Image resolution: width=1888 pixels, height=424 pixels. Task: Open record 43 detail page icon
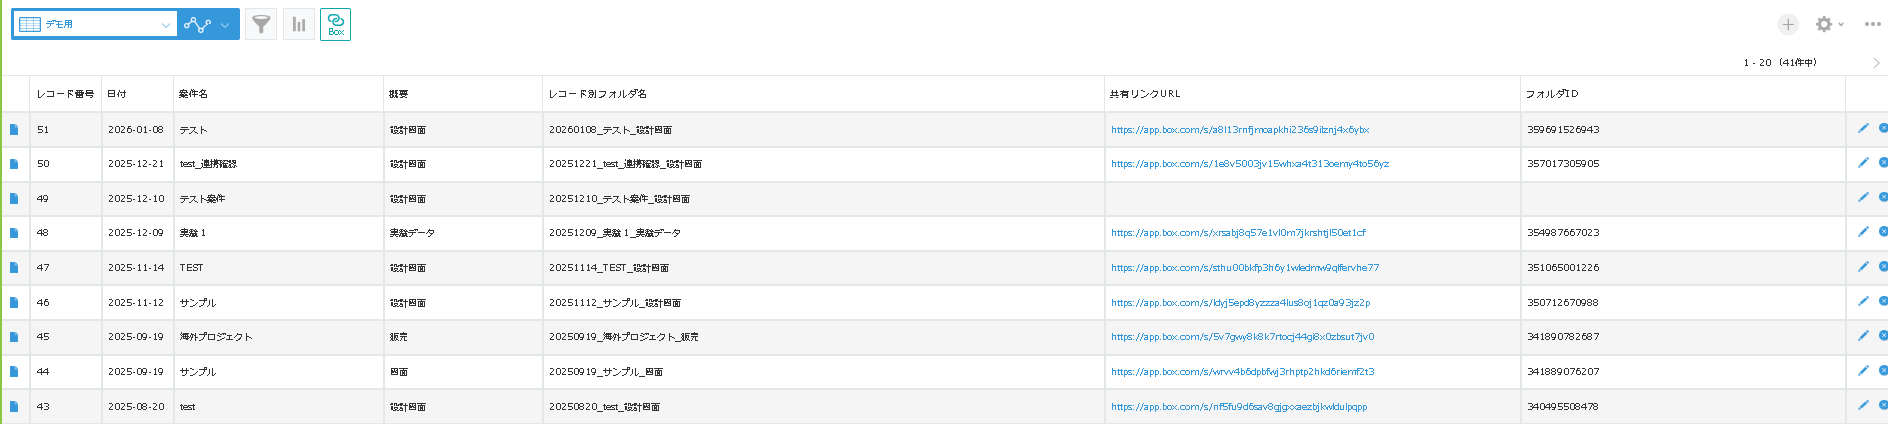tap(14, 406)
